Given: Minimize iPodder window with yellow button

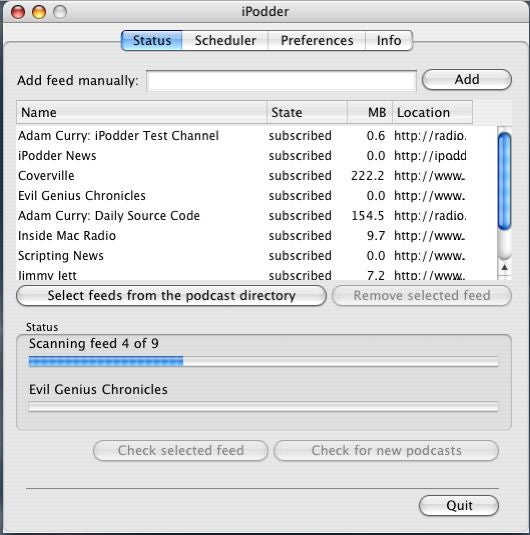Looking at the screenshot, I should click(39, 12).
